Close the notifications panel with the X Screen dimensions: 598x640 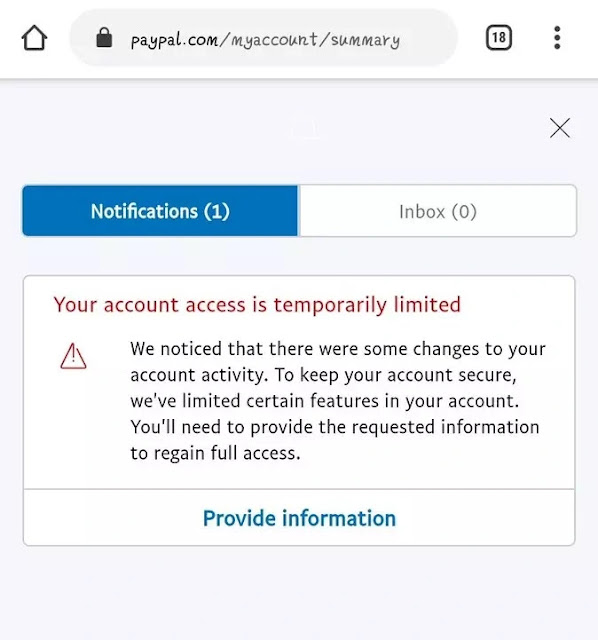pyautogui.click(x=560, y=128)
